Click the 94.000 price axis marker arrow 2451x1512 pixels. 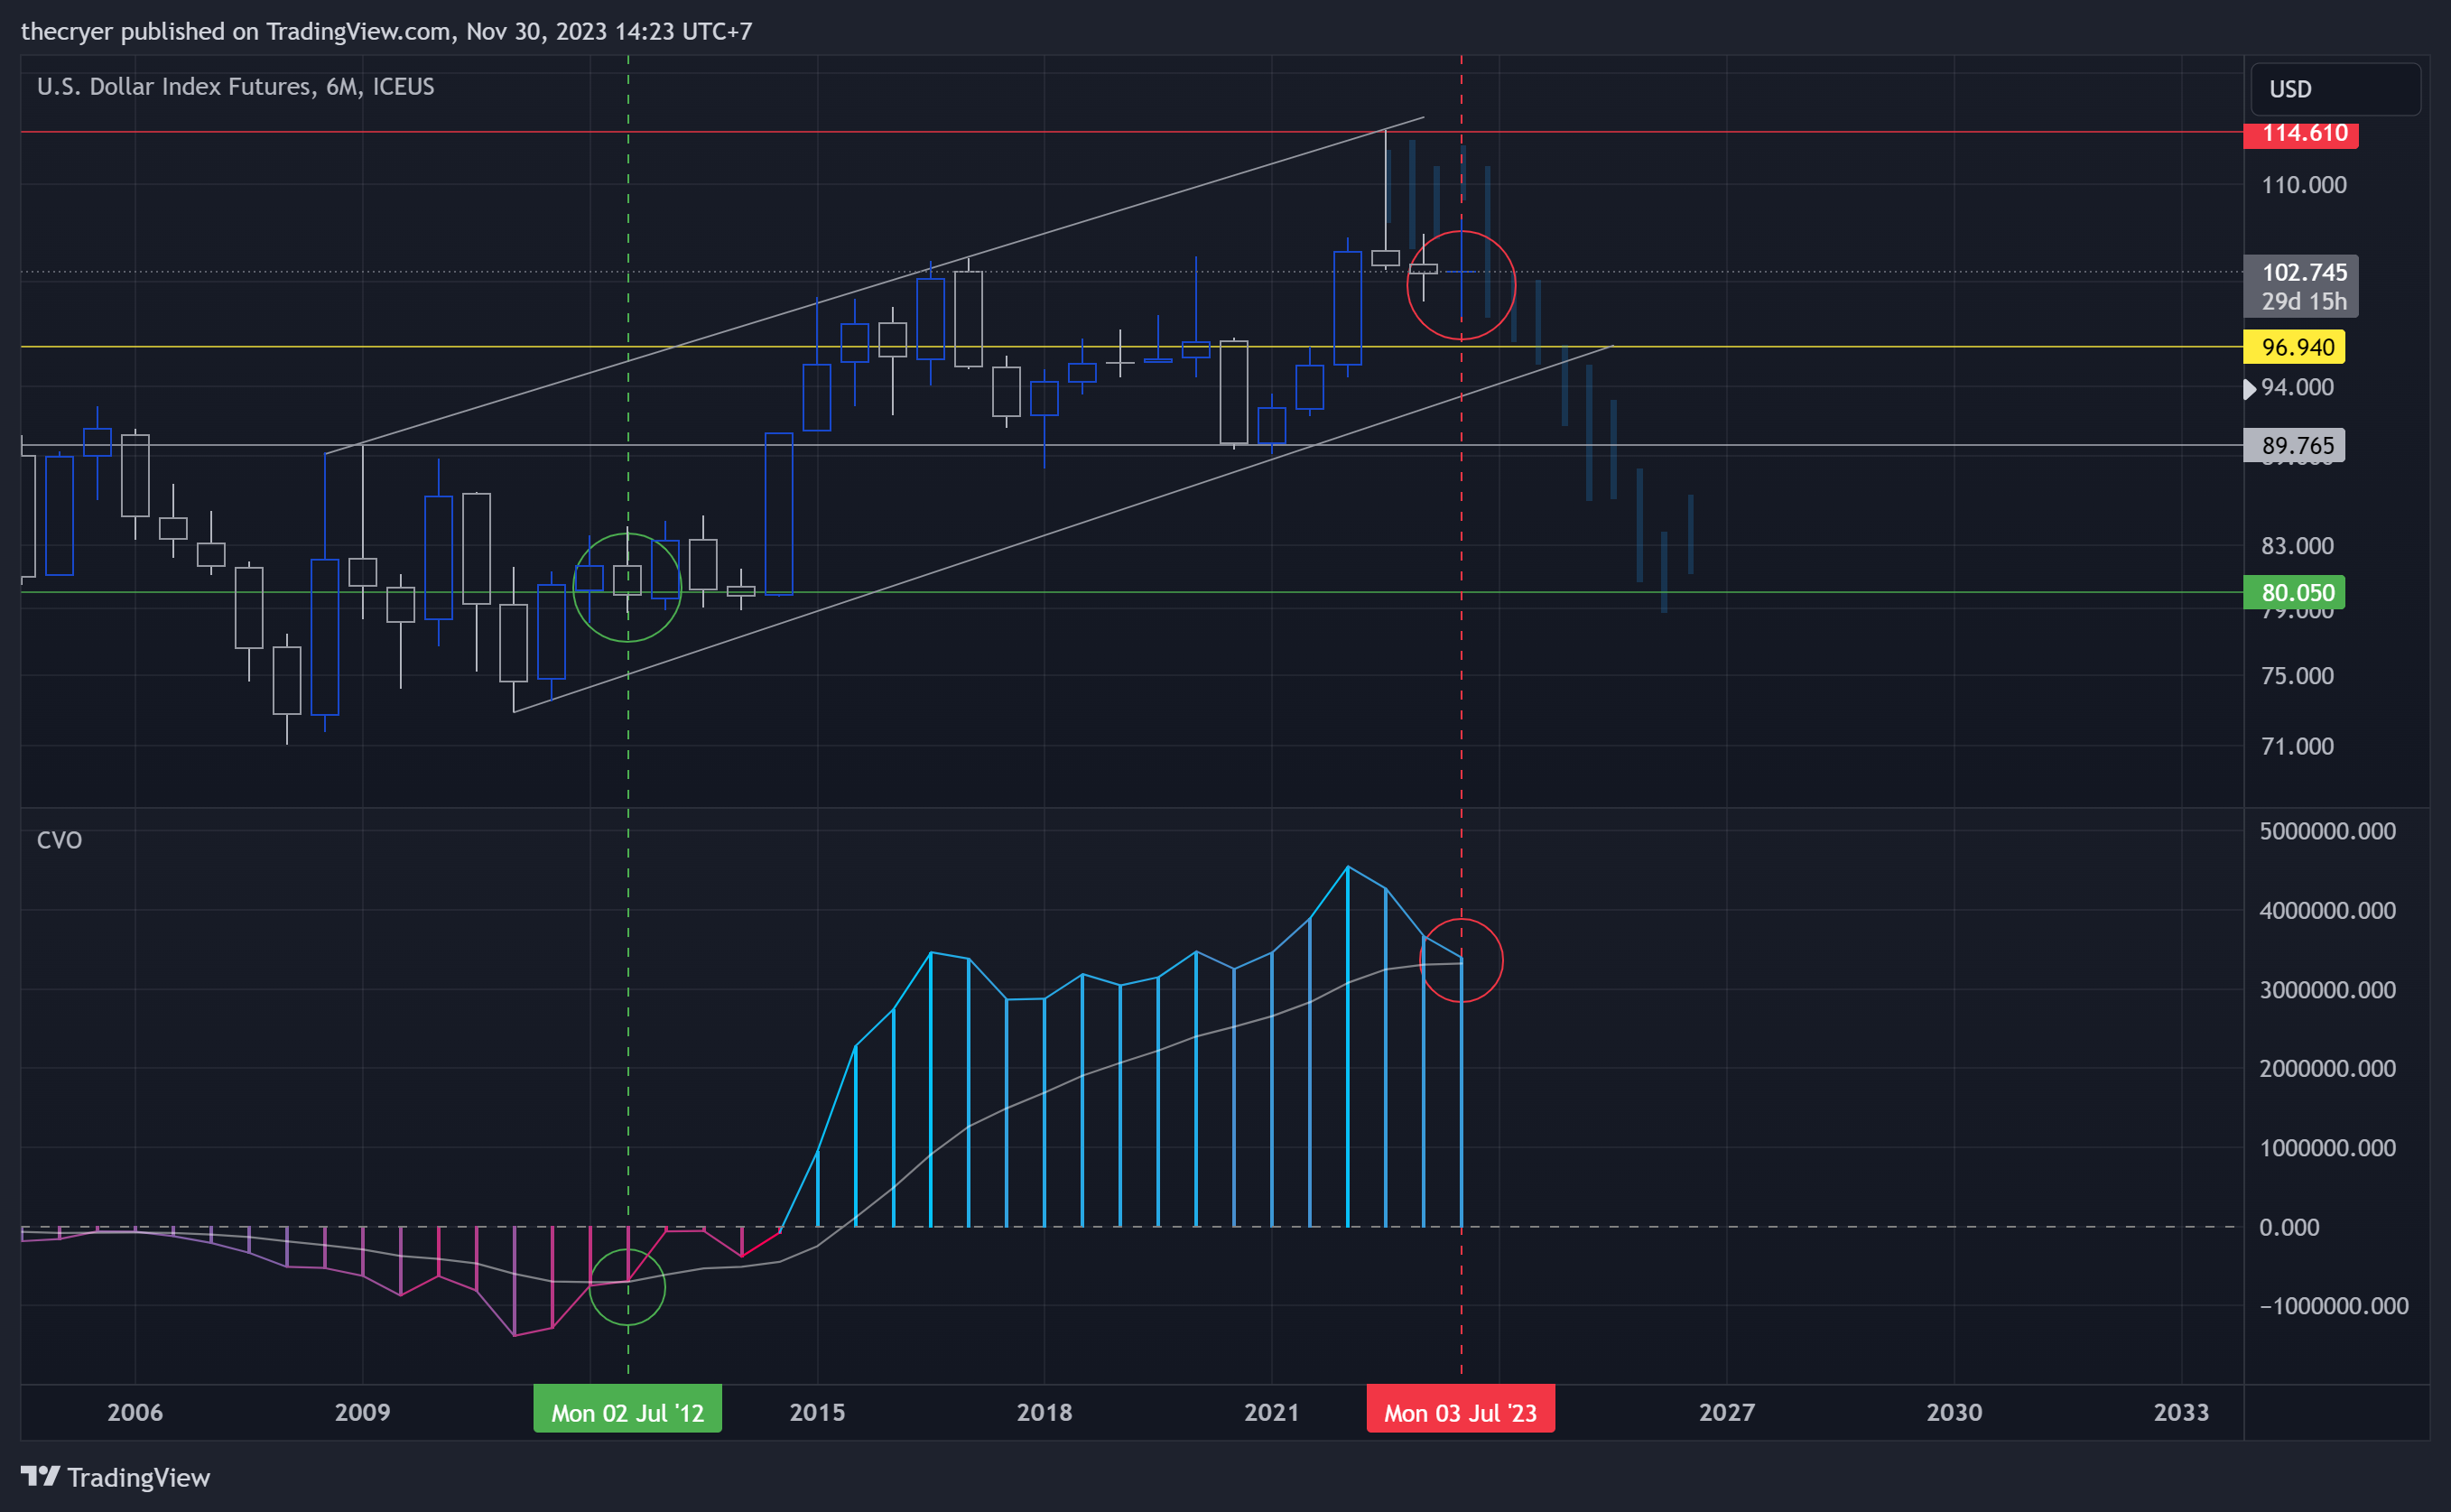(x=2250, y=388)
